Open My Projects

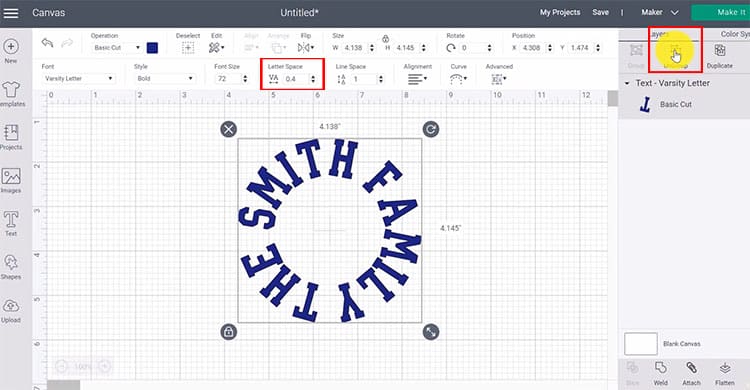560,12
